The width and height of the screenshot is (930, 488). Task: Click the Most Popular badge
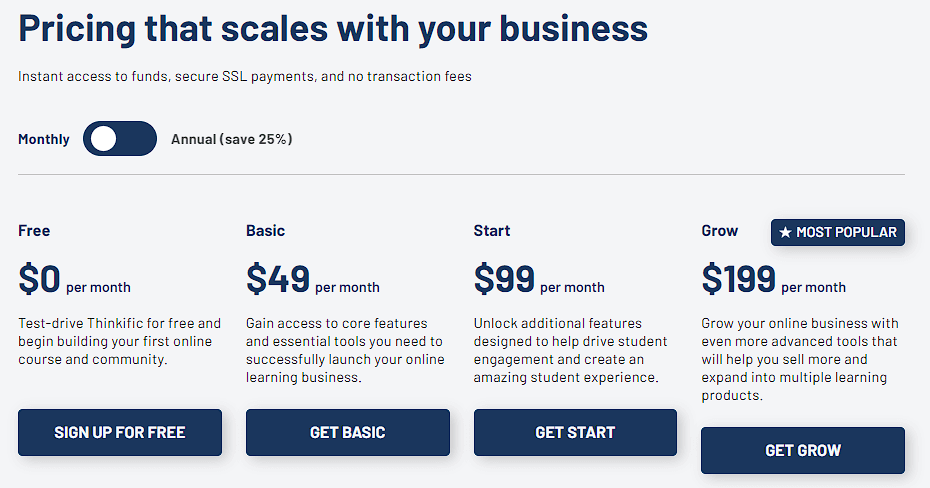coord(838,232)
